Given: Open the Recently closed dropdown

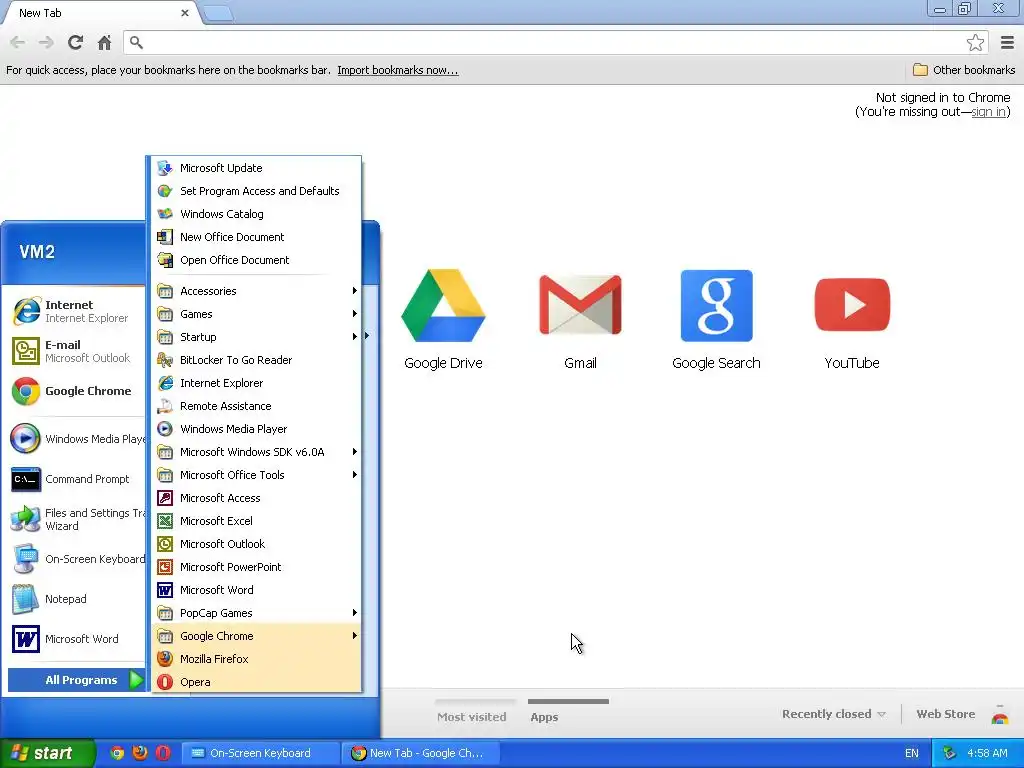Looking at the screenshot, I should pyautogui.click(x=833, y=714).
